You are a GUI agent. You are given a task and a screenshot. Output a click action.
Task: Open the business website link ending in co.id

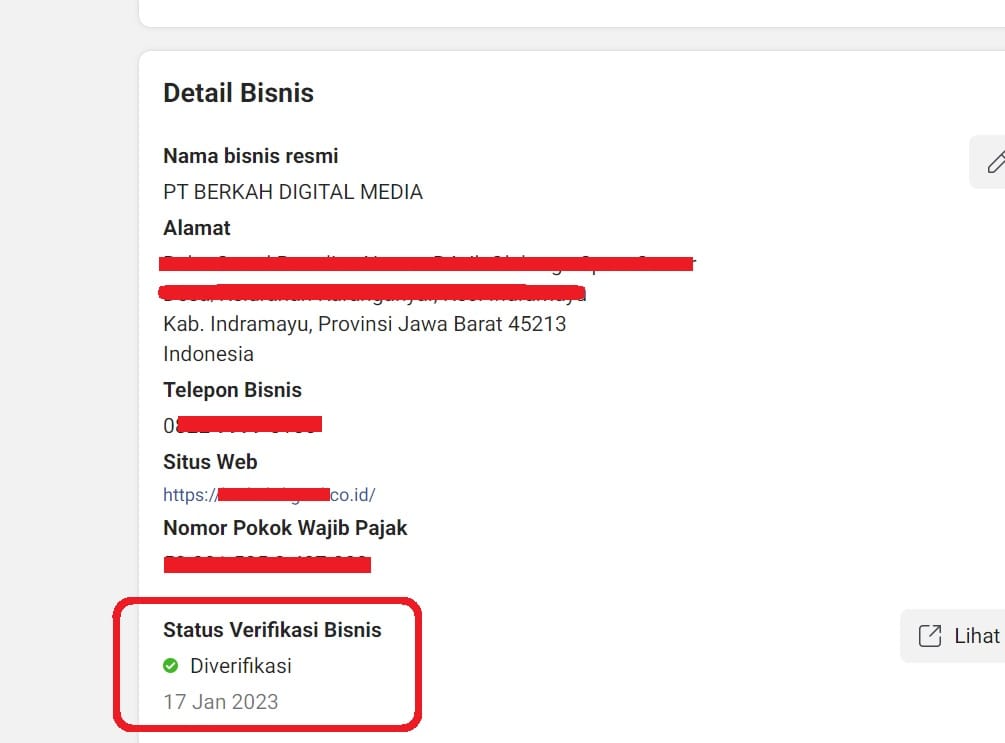269,494
